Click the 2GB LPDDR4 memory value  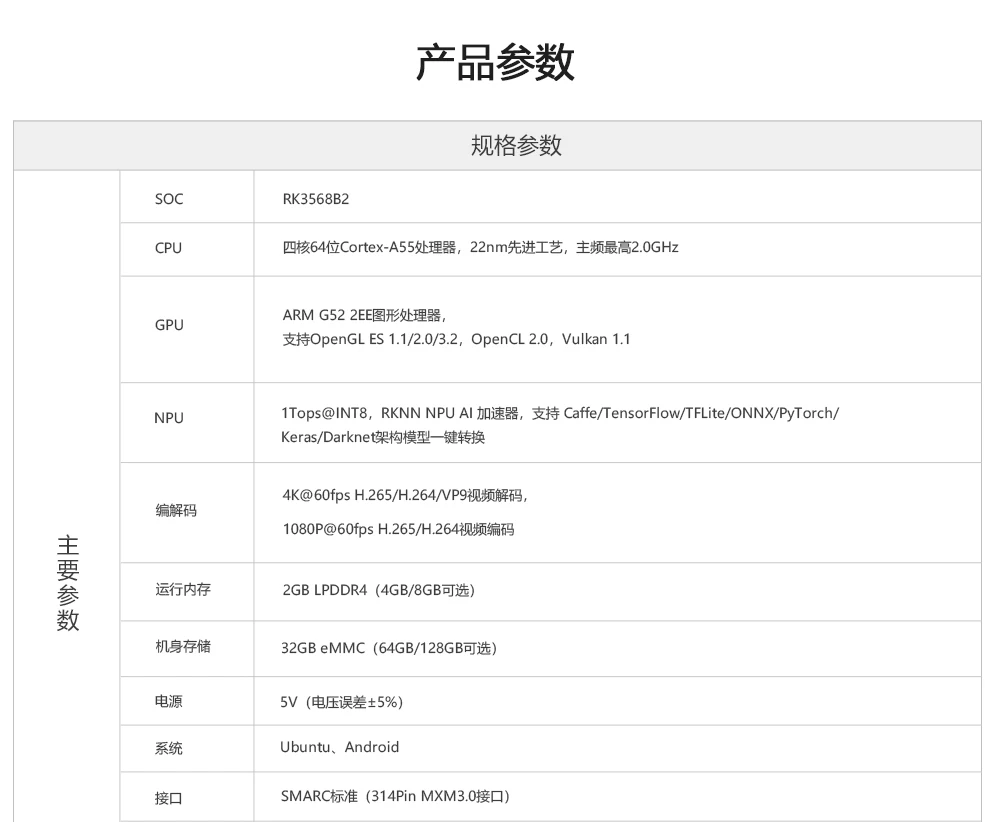tap(378, 590)
